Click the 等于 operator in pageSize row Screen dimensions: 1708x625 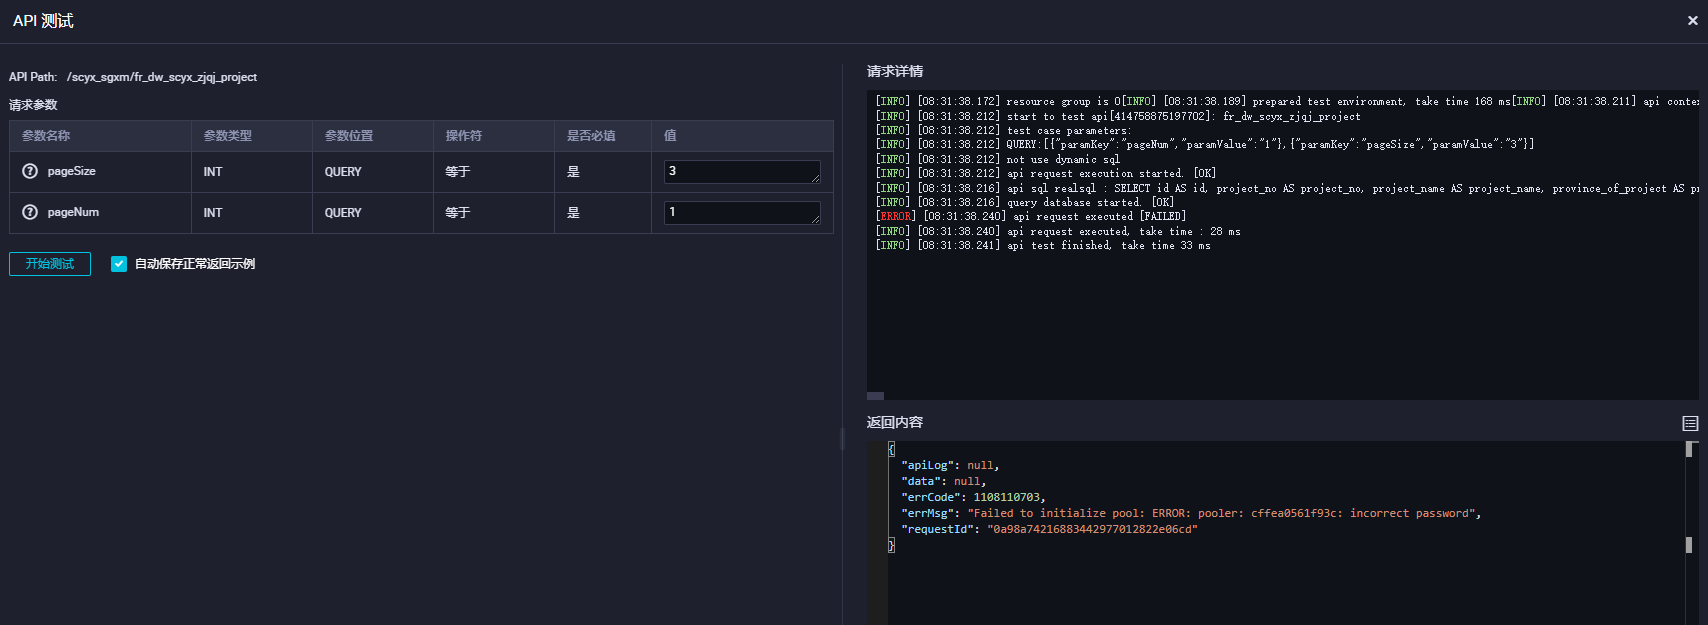(x=458, y=172)
